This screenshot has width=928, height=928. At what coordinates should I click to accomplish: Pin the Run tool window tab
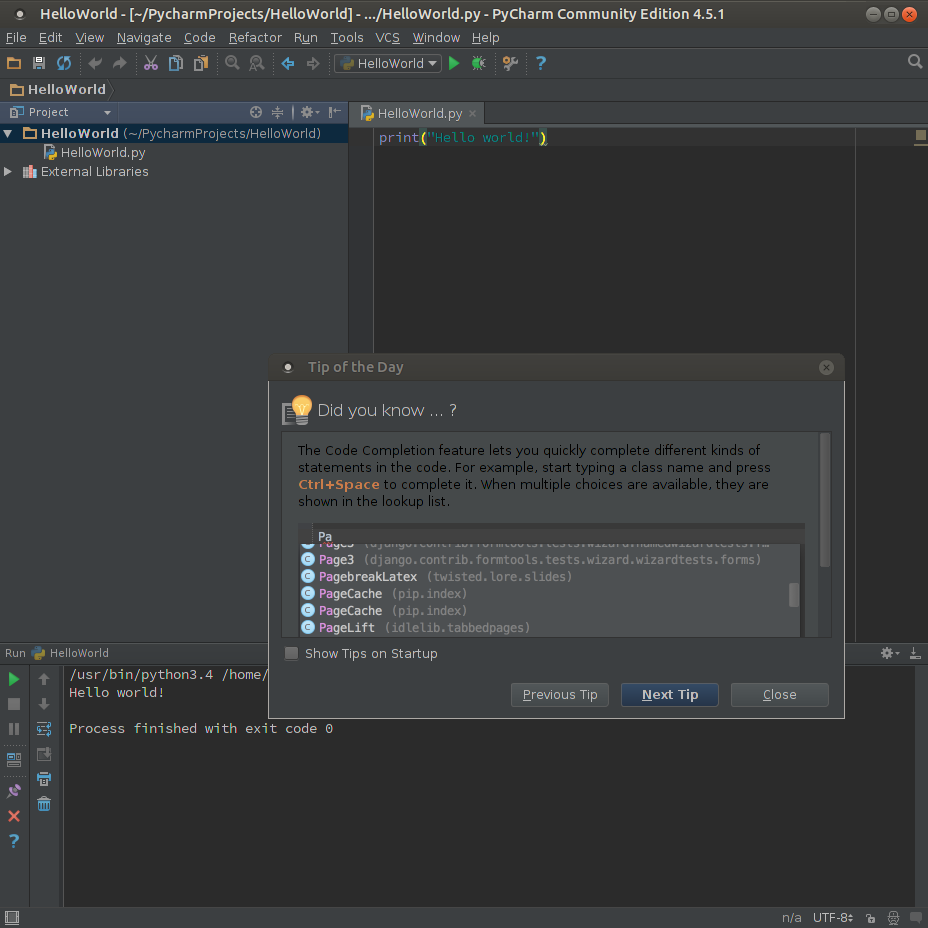[x=13, y=789]
